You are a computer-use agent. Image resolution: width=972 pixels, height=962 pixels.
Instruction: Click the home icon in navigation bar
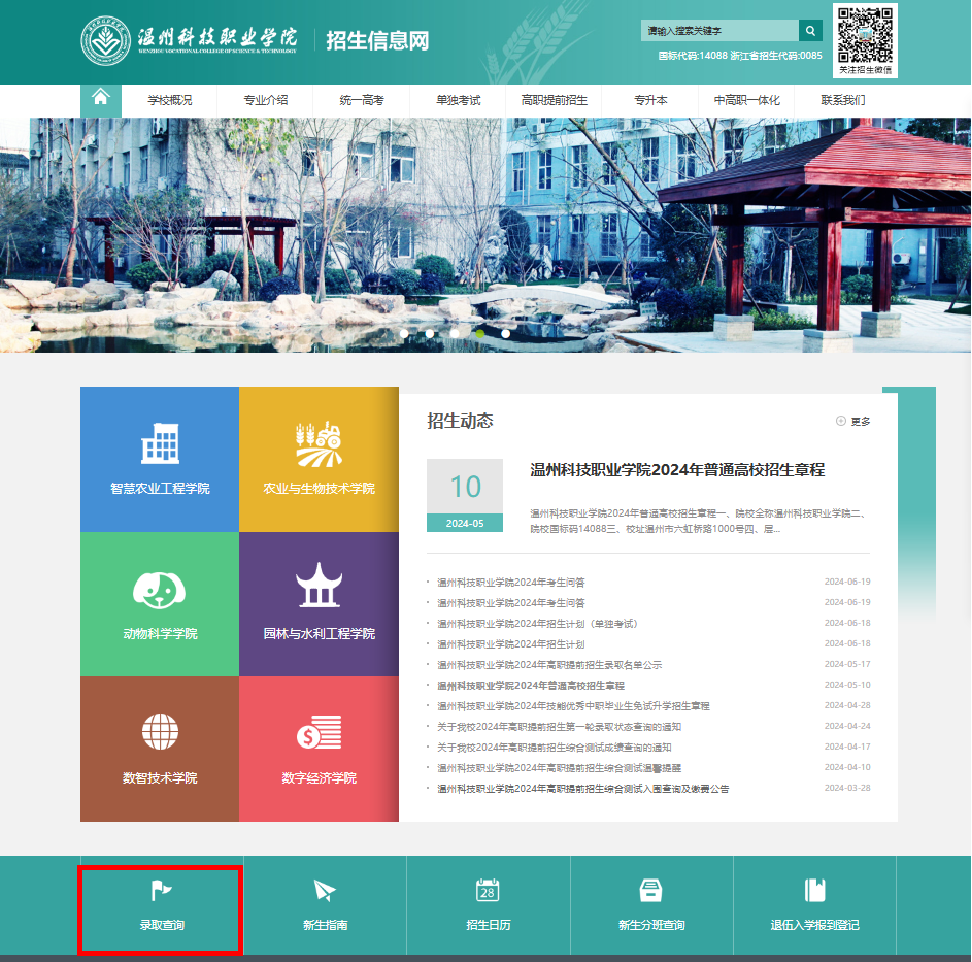coord(100,99)
